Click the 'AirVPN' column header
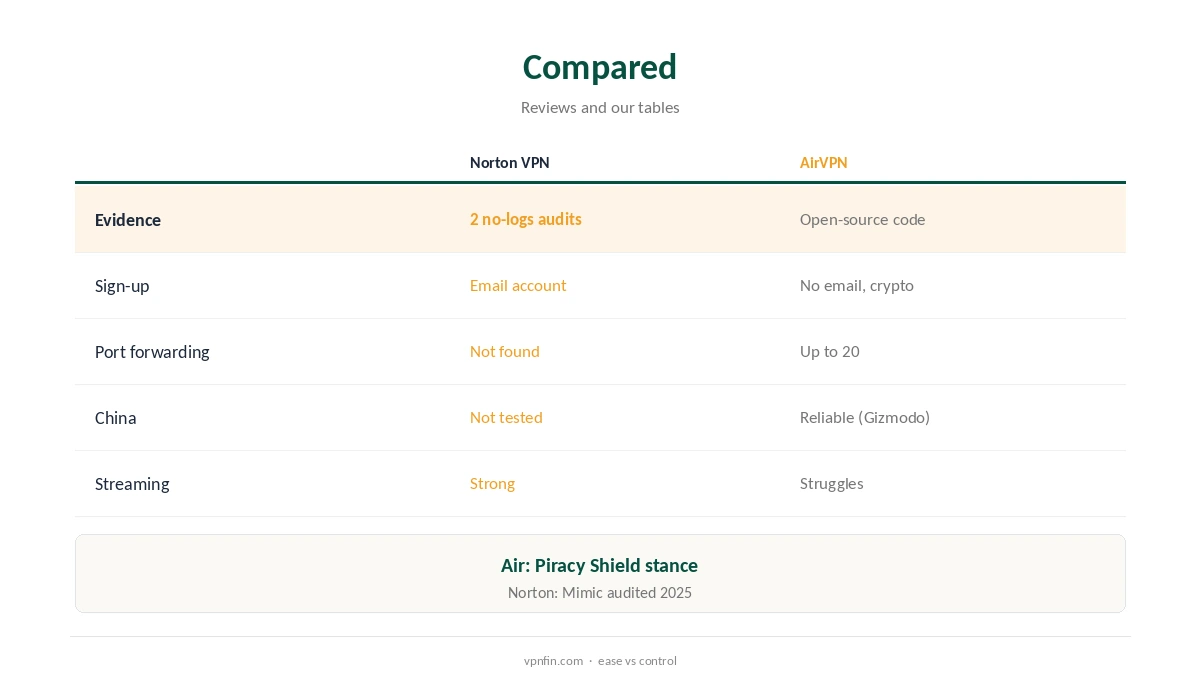The image size is (1200, 680). coord(823,163)
